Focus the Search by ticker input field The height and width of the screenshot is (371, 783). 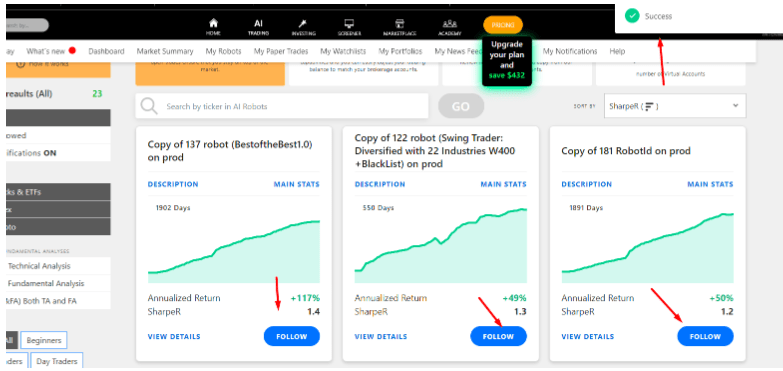click(295, 106)
